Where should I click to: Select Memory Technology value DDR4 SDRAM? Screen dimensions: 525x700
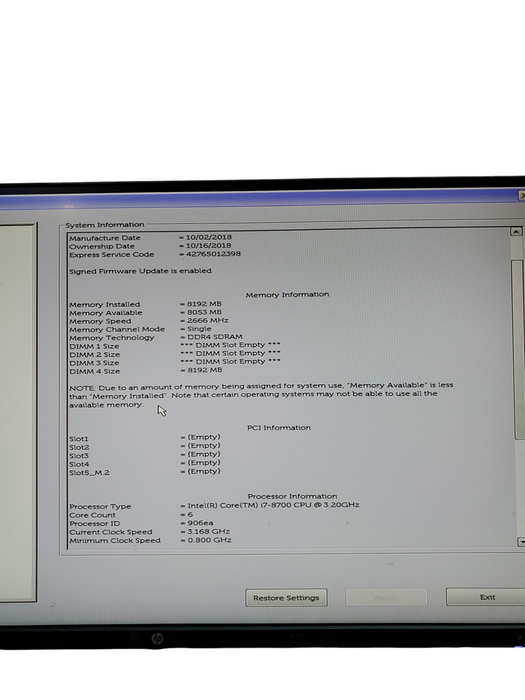pyautogui.click(x=215, y=337)
